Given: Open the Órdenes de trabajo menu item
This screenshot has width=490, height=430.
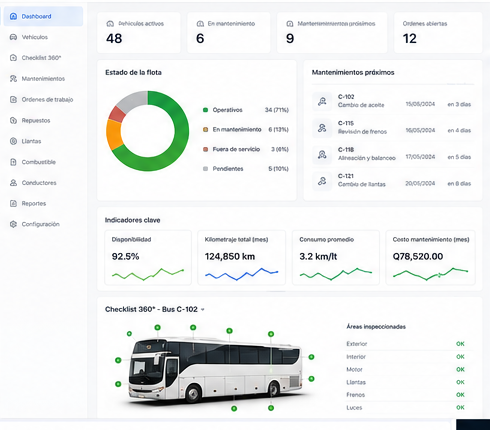Looking at the screenshot, I should pyautogui.click(x=43, y=99).
